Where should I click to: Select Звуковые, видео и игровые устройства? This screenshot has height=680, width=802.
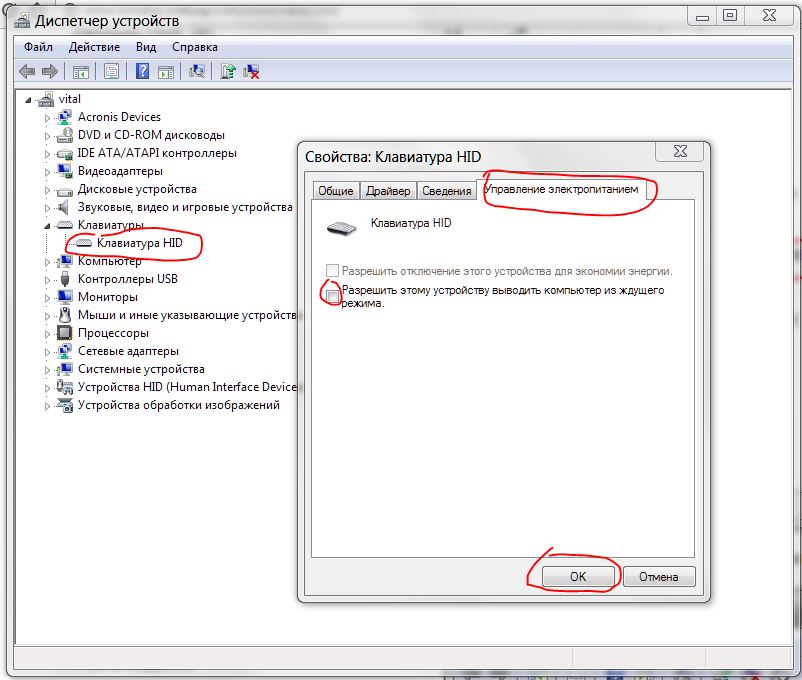185,207
